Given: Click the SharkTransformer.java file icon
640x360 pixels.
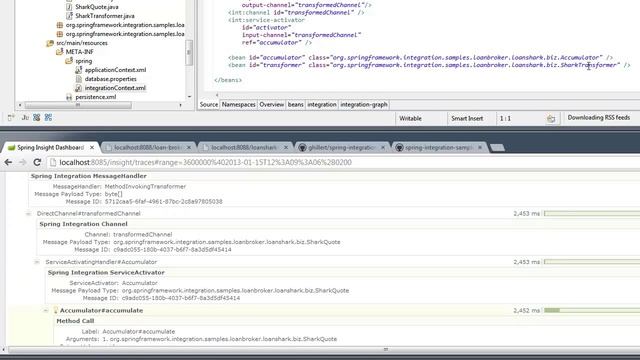Looking at the screenshot, I should (x=69, y=16).
